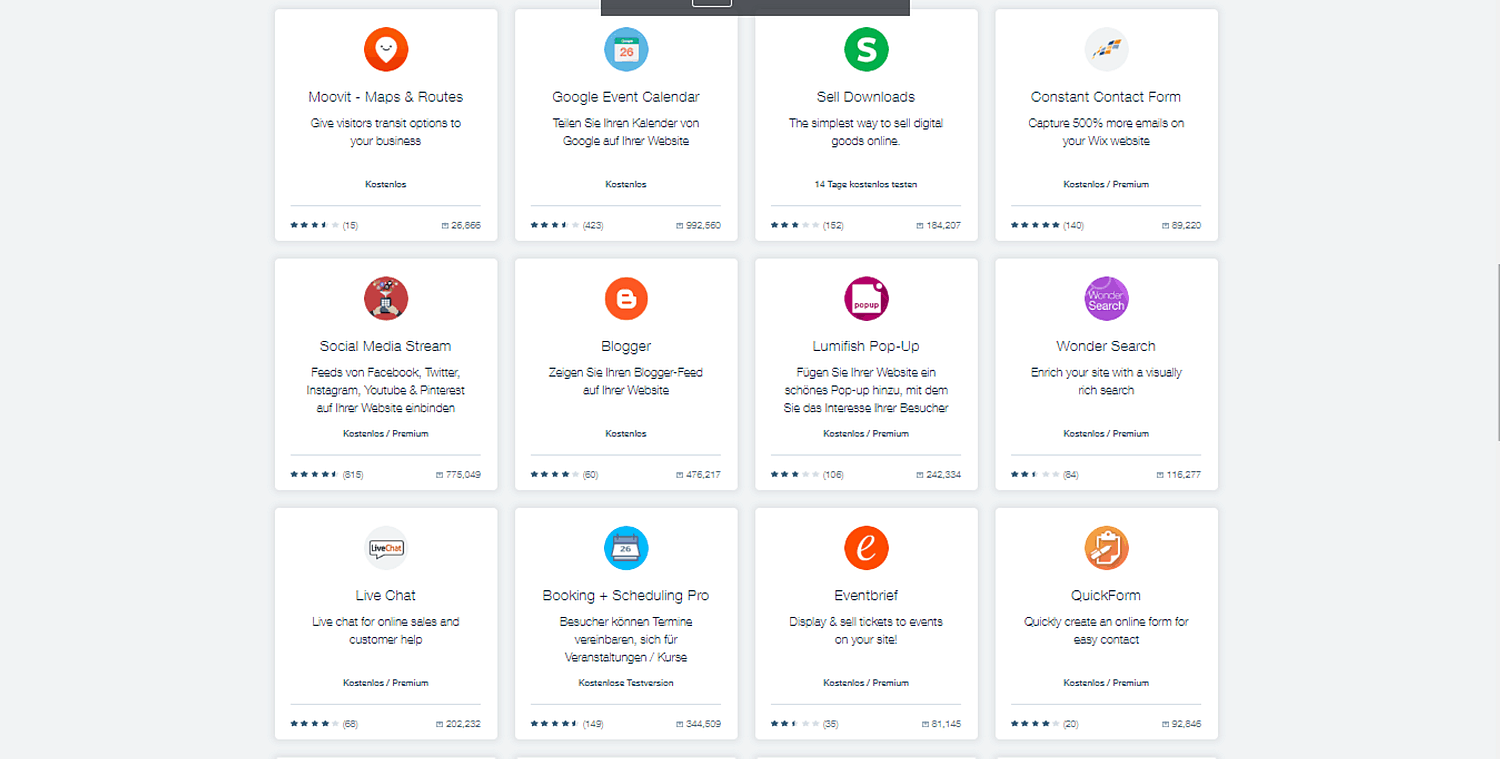Click the Sell Downloads rating (152)

[807, 226]
